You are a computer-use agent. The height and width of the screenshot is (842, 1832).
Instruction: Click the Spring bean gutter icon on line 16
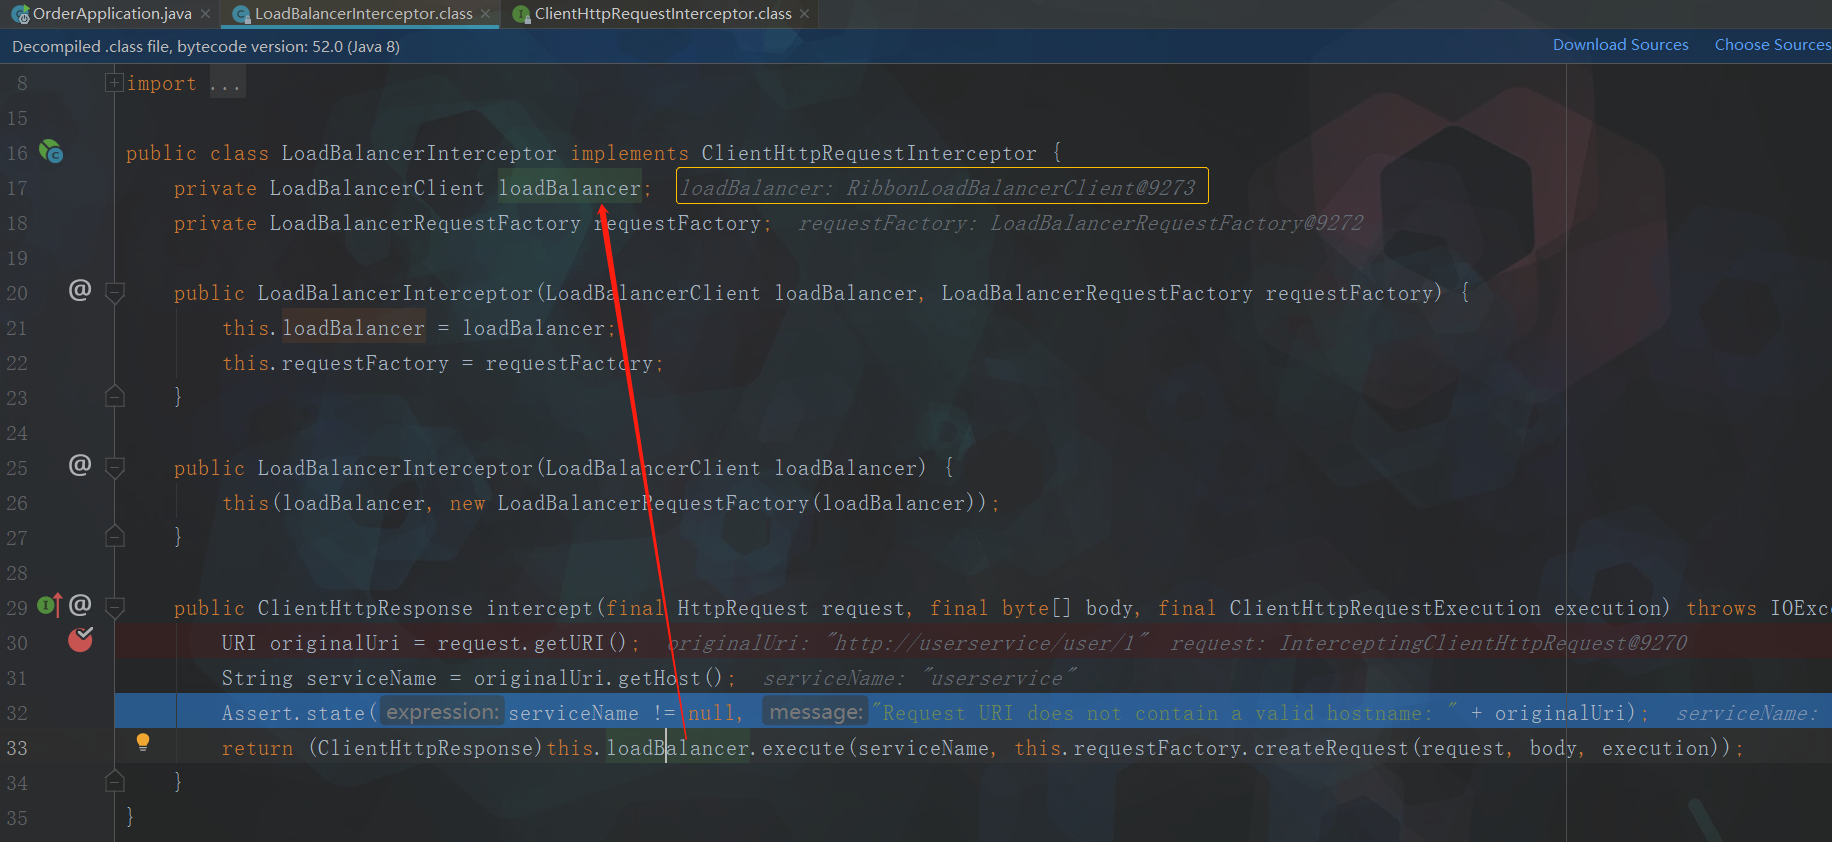pyautogui.click(x=51, y=152)
